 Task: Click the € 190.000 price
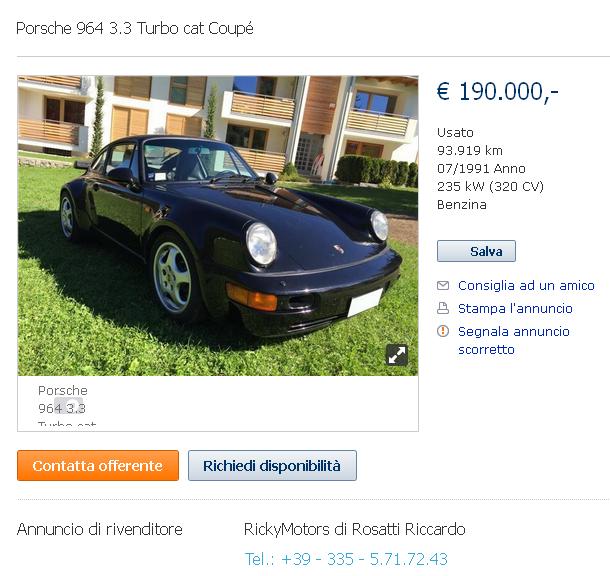[x=498, y=92]
